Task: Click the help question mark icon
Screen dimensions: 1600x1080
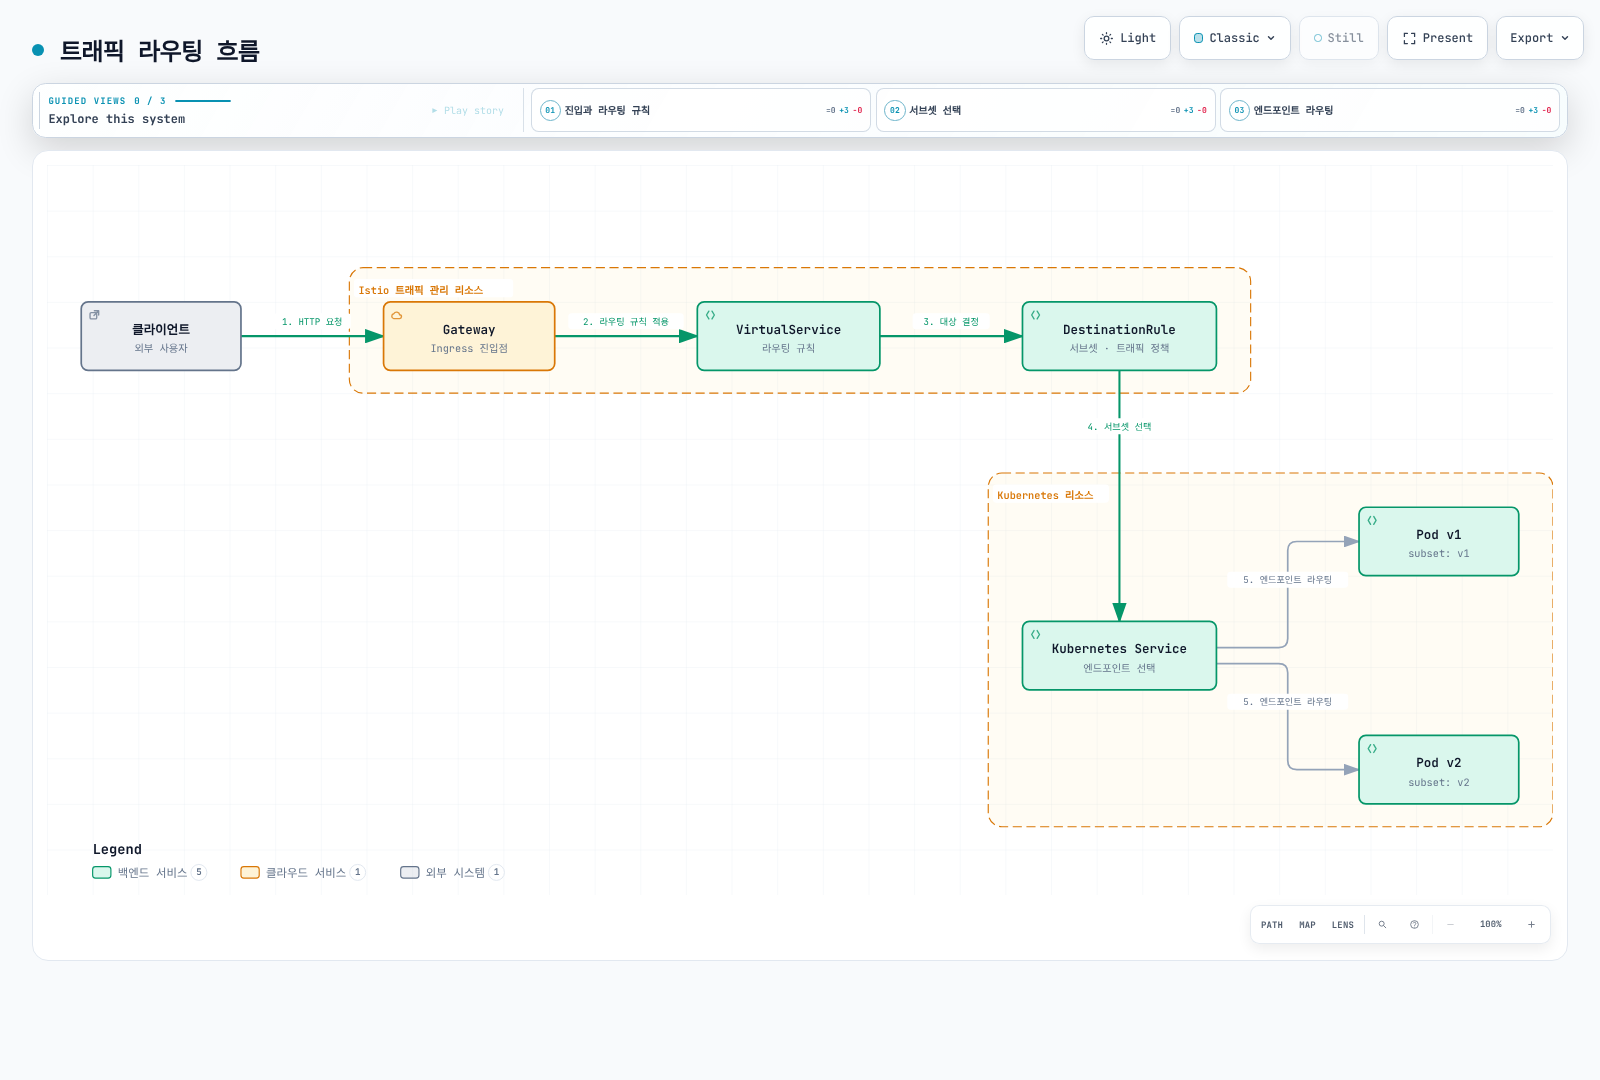Action: pyautogui.click(x=1414, y=925)
